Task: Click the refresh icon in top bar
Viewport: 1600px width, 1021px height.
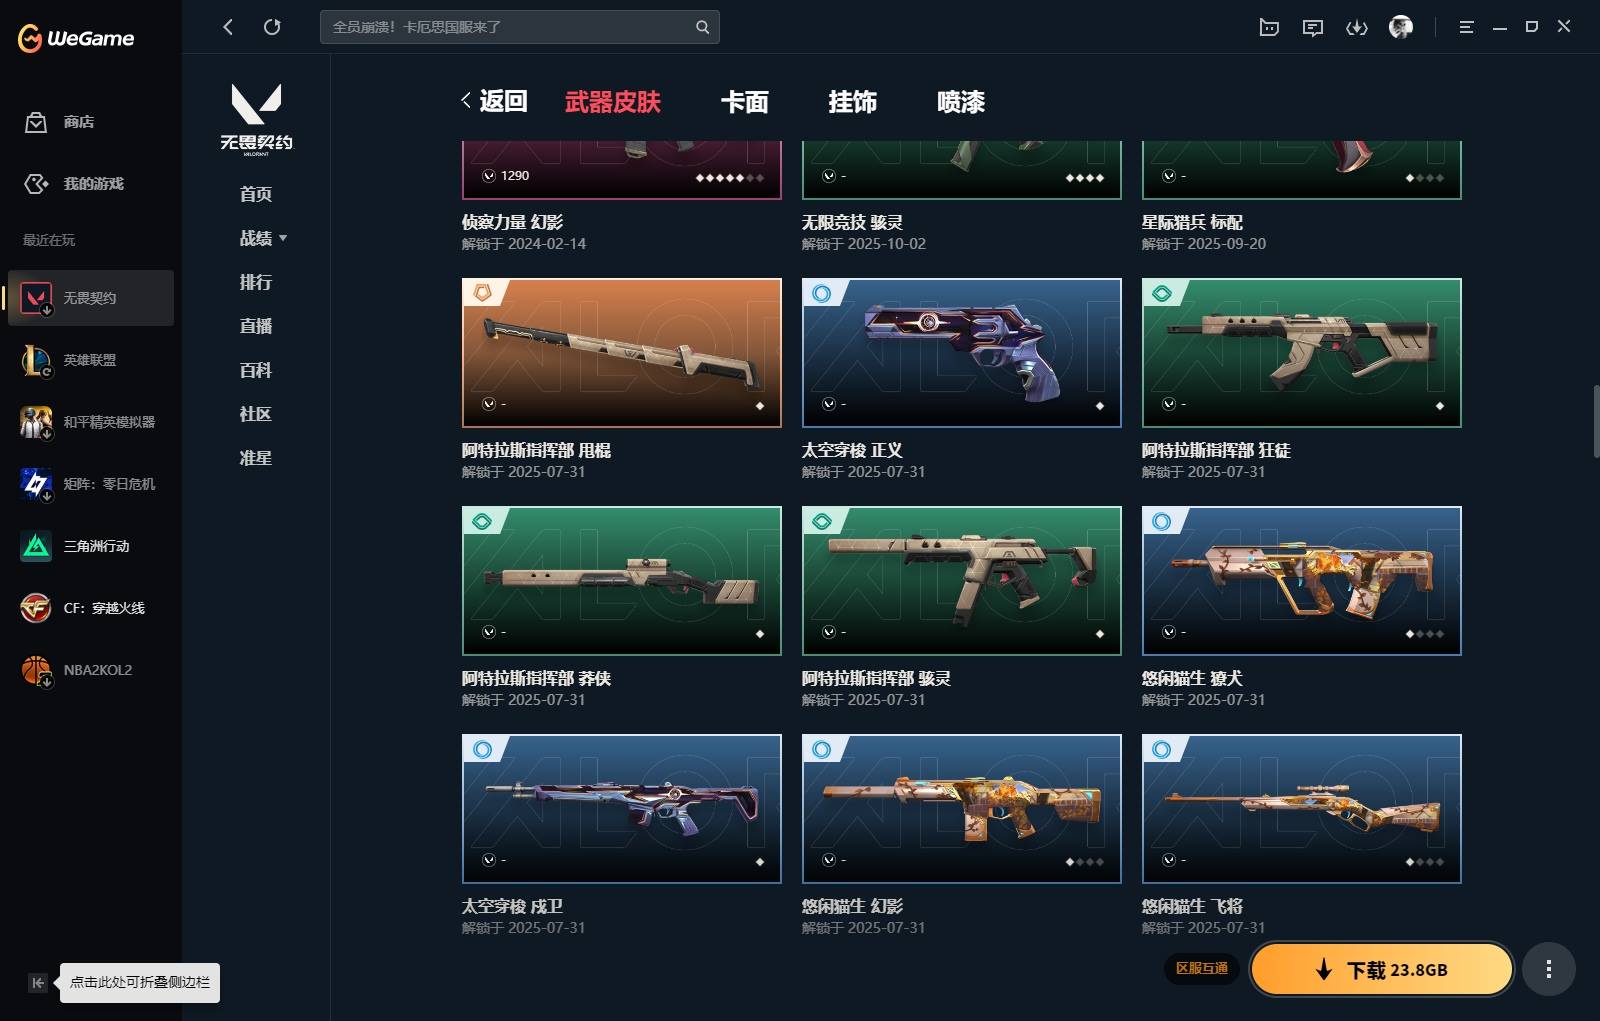Action: (272, 27)
